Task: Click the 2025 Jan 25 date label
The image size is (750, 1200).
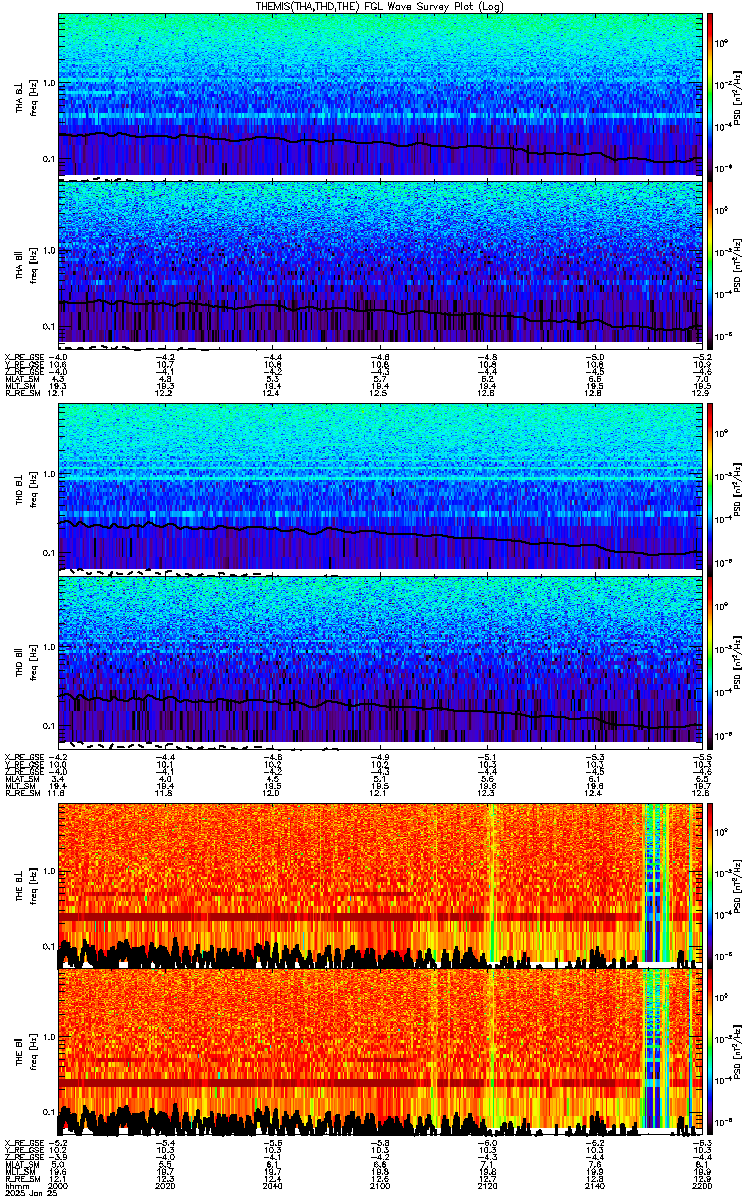Action: tap(25, 1193)
